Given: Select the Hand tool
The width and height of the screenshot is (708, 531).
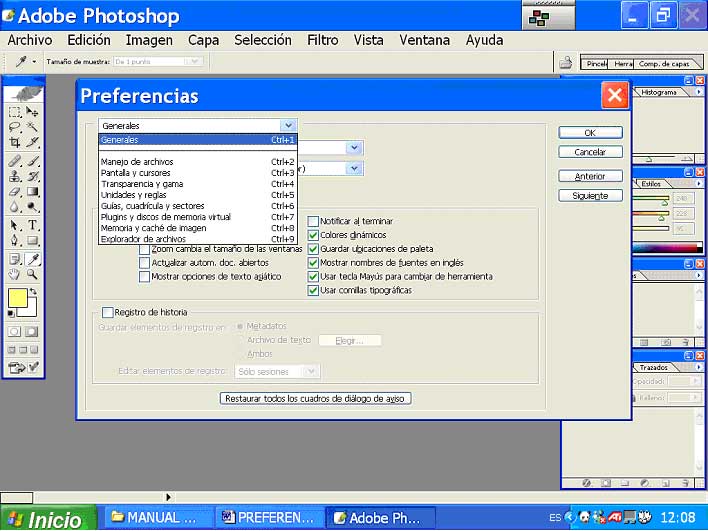Looking at the screenshot, I should pos(14,274).
